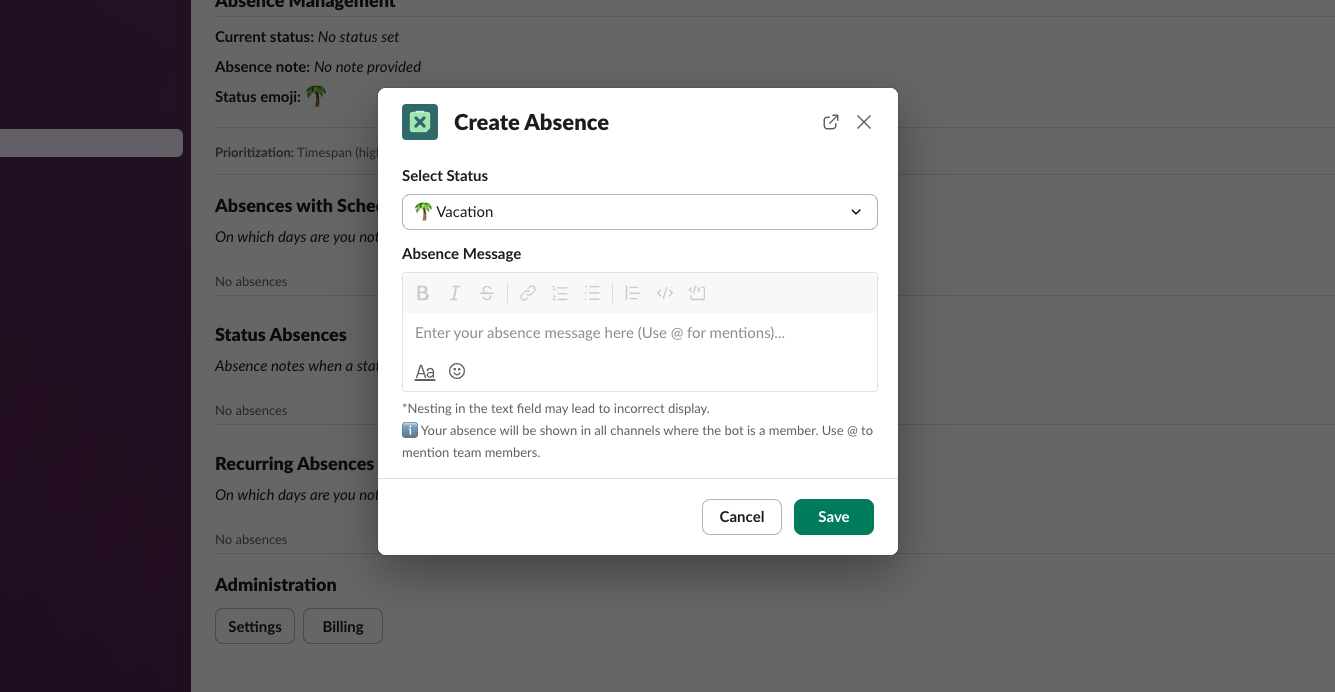Hide formatting toolbar with Aa toggle

425,372
